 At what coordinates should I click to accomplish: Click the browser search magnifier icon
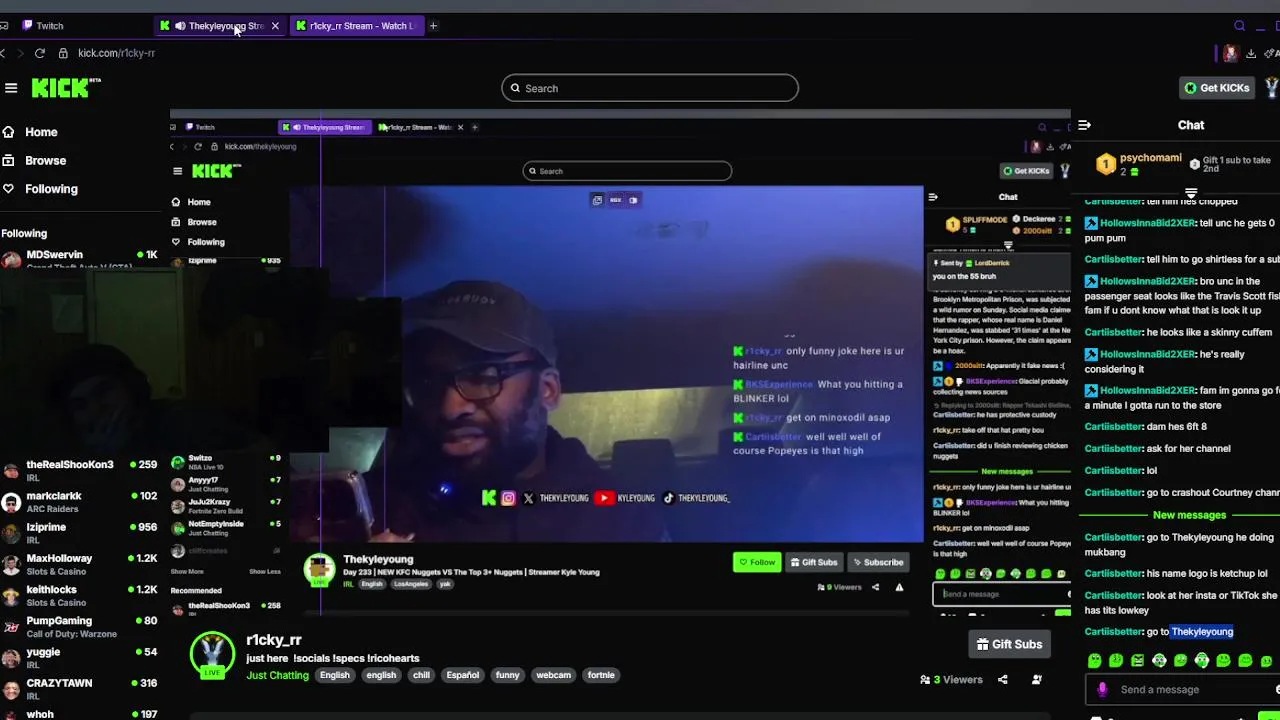point(1240,26)
